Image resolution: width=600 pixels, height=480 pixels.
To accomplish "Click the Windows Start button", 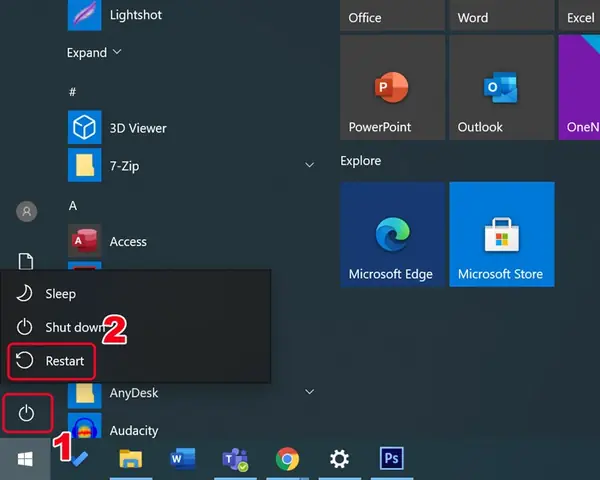I will coord(25,459).
